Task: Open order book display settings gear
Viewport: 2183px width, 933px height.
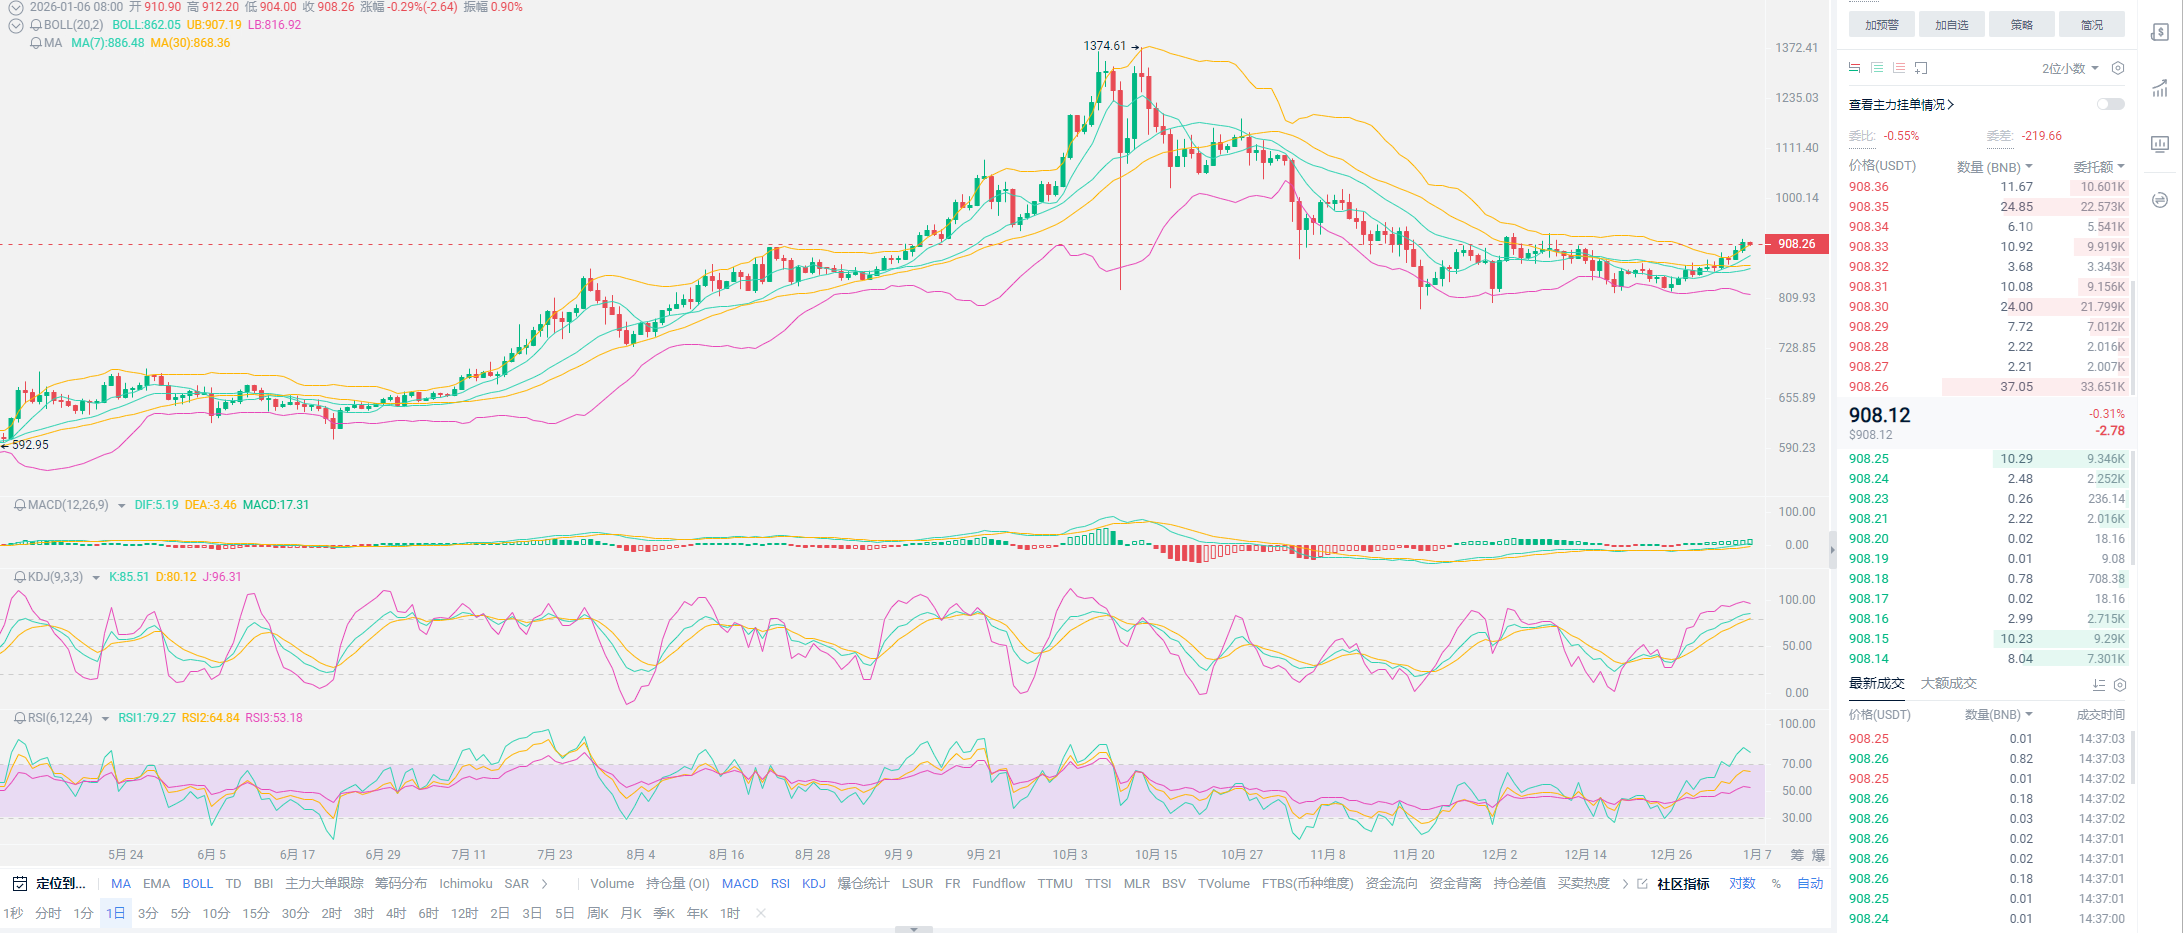Action: click(2117, 68)
